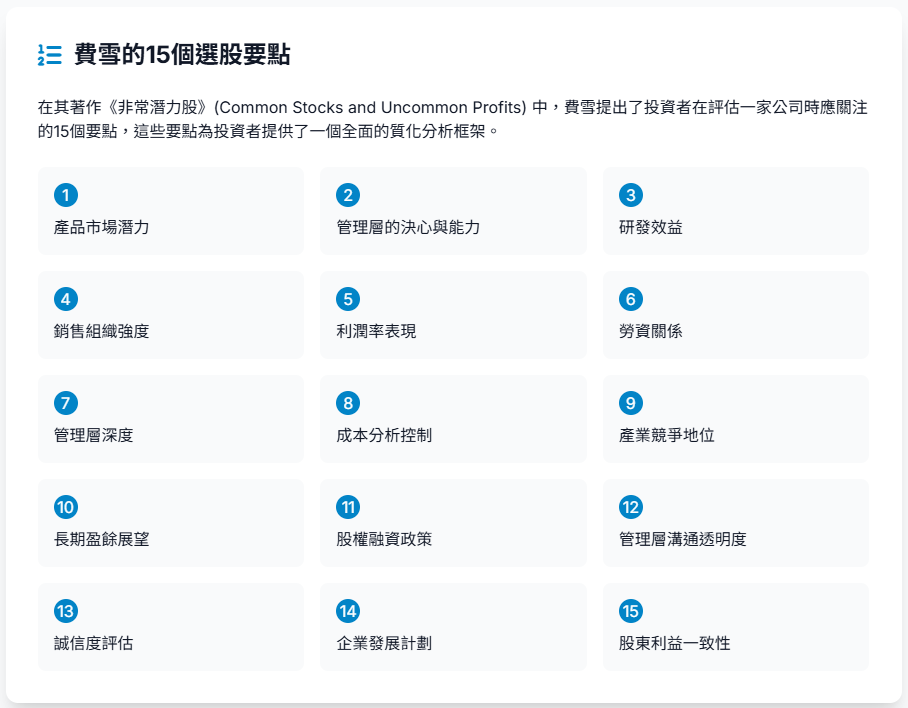Click the number 8 badge icon

(348, 403)
